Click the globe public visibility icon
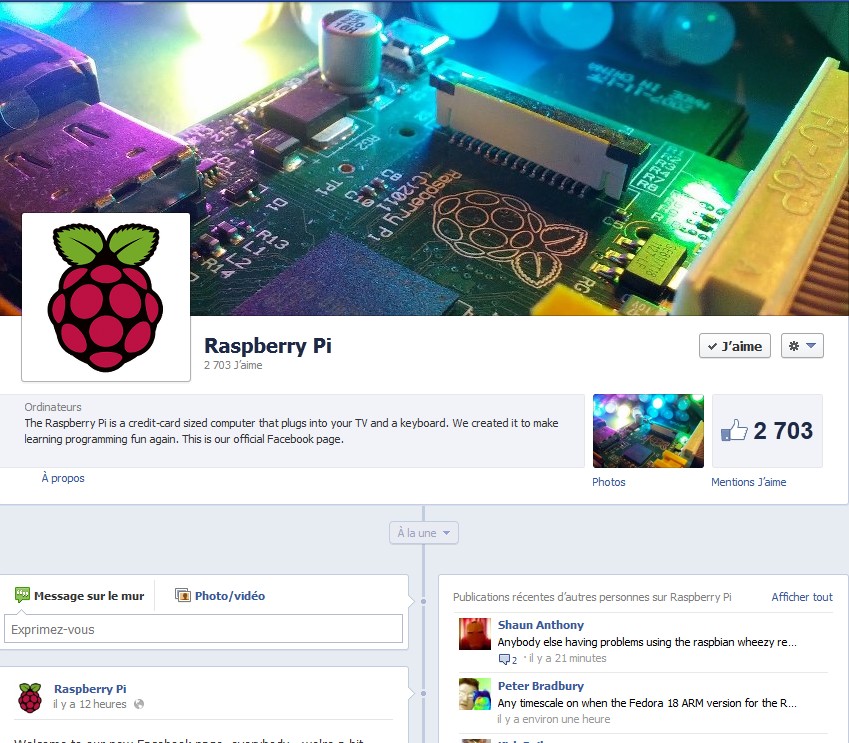The height and width of the screenshot is (743, 849). point(139,704)
